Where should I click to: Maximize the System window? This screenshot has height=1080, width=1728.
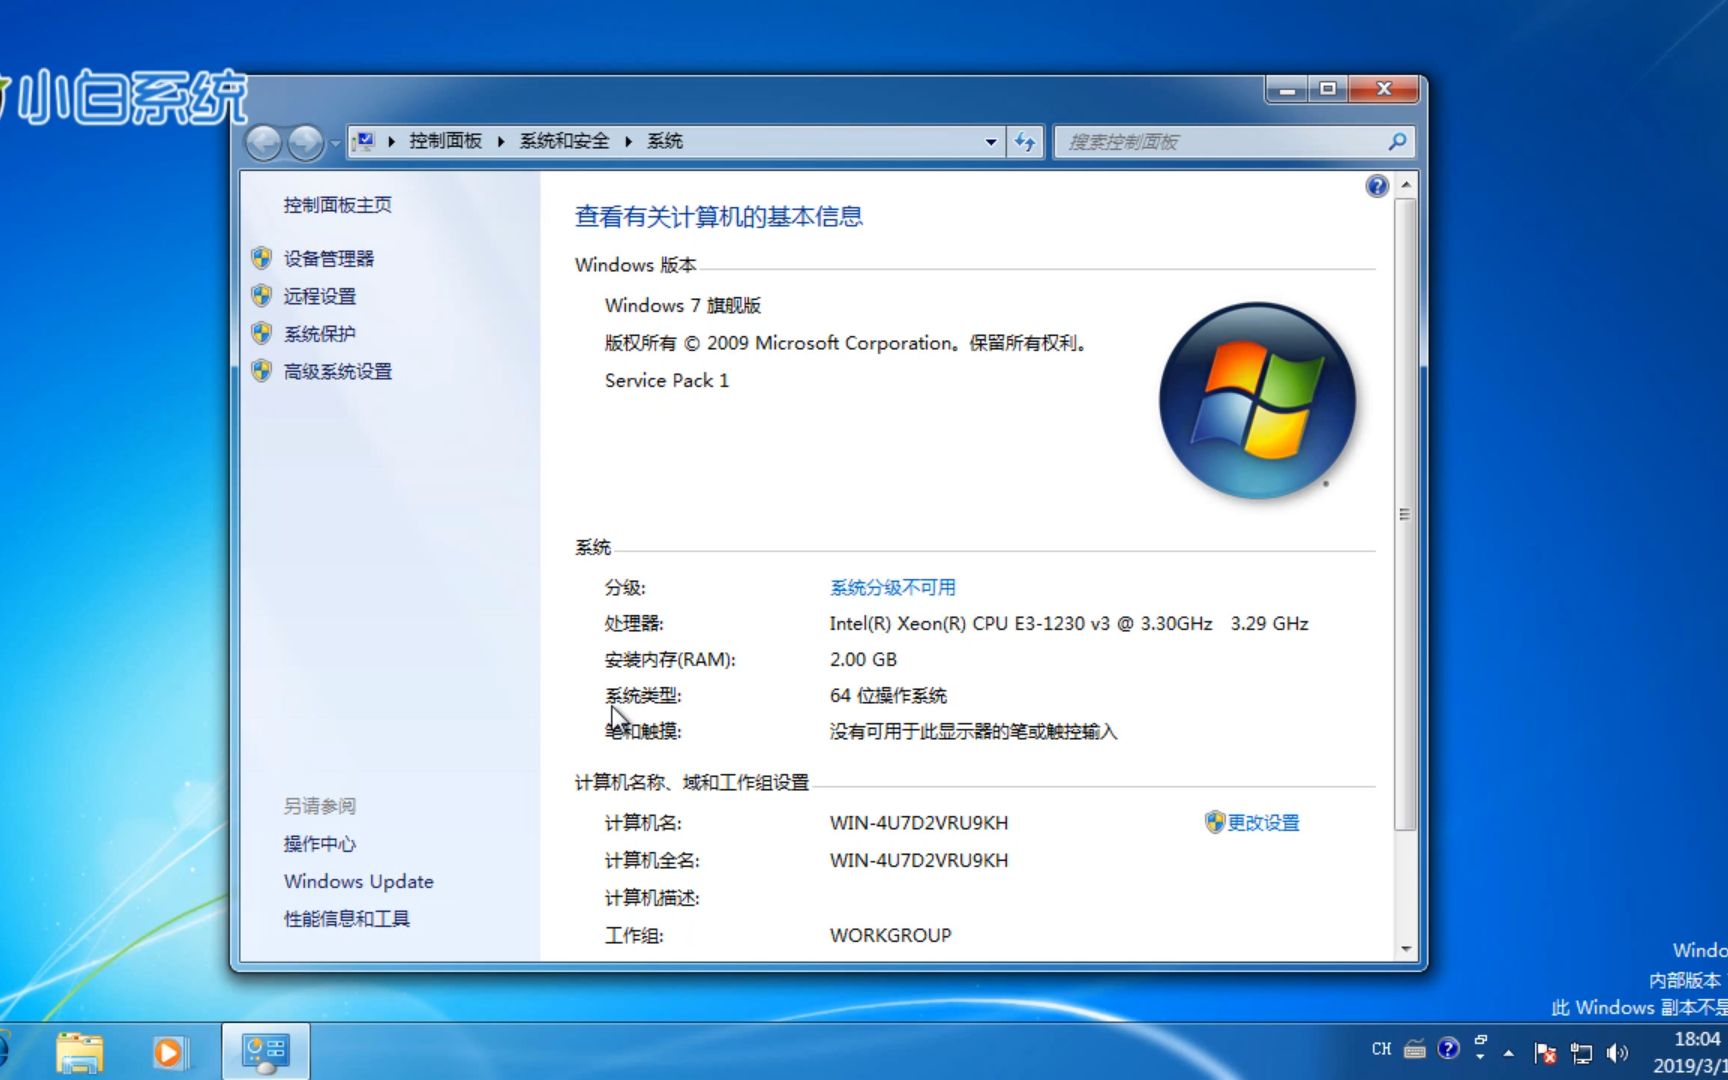pos(1328,90)
